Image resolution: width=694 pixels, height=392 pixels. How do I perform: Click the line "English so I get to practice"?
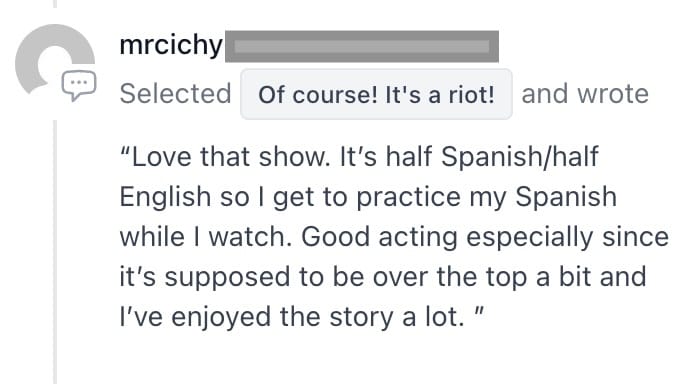(368, 197)
